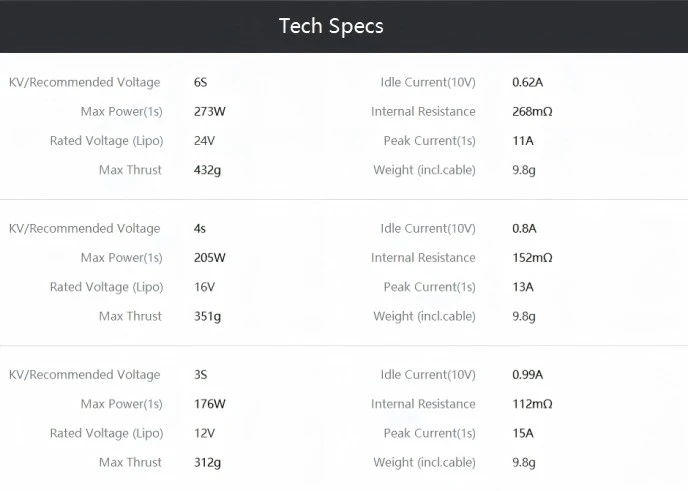The height and width of the screenshot is (491, 688).
Task: Click the Tech Specs header title
Action: pos(331,26)
